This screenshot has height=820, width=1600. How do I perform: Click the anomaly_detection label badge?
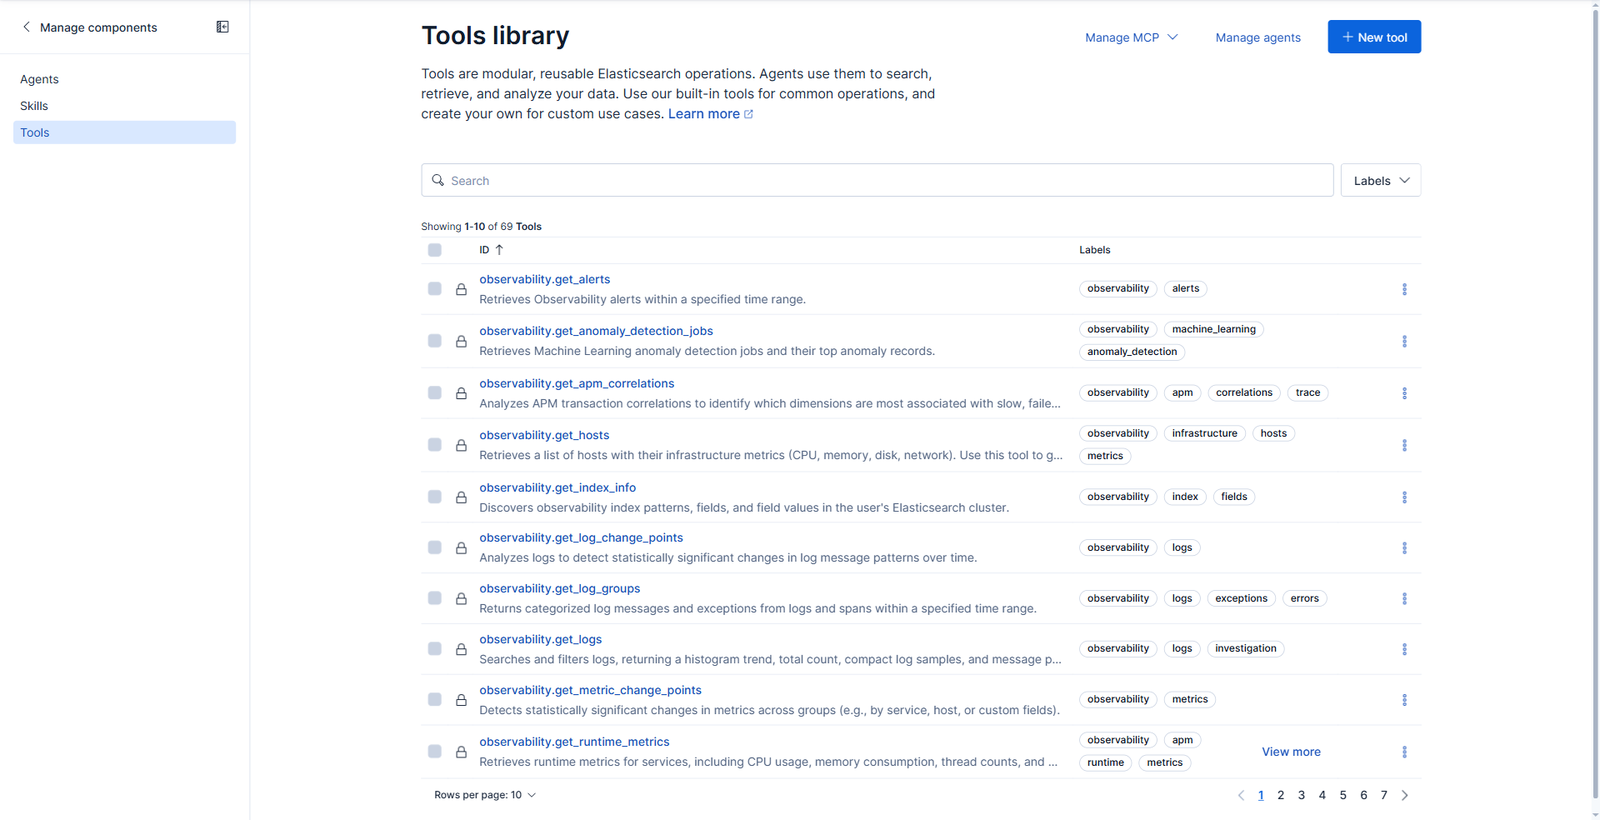pos(1132,352)
